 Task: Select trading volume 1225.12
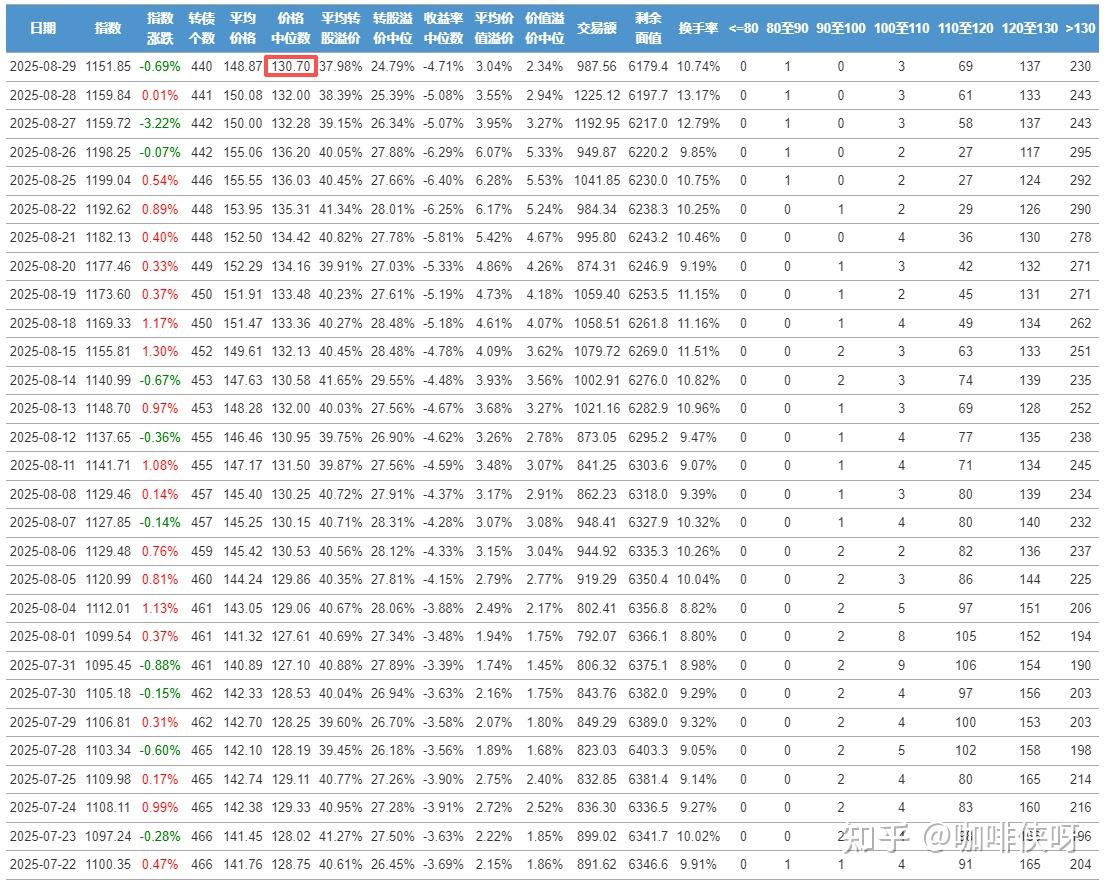(596, 95)
